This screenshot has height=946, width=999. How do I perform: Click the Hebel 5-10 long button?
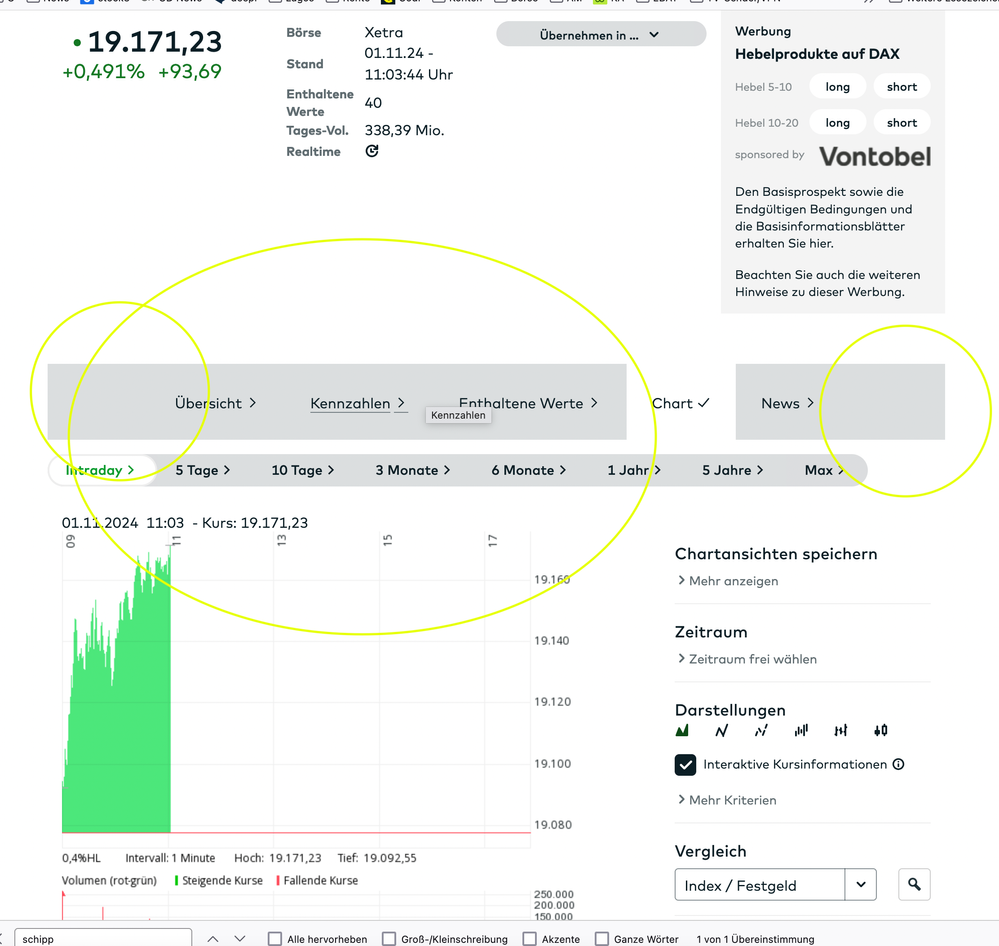point(837,87)
